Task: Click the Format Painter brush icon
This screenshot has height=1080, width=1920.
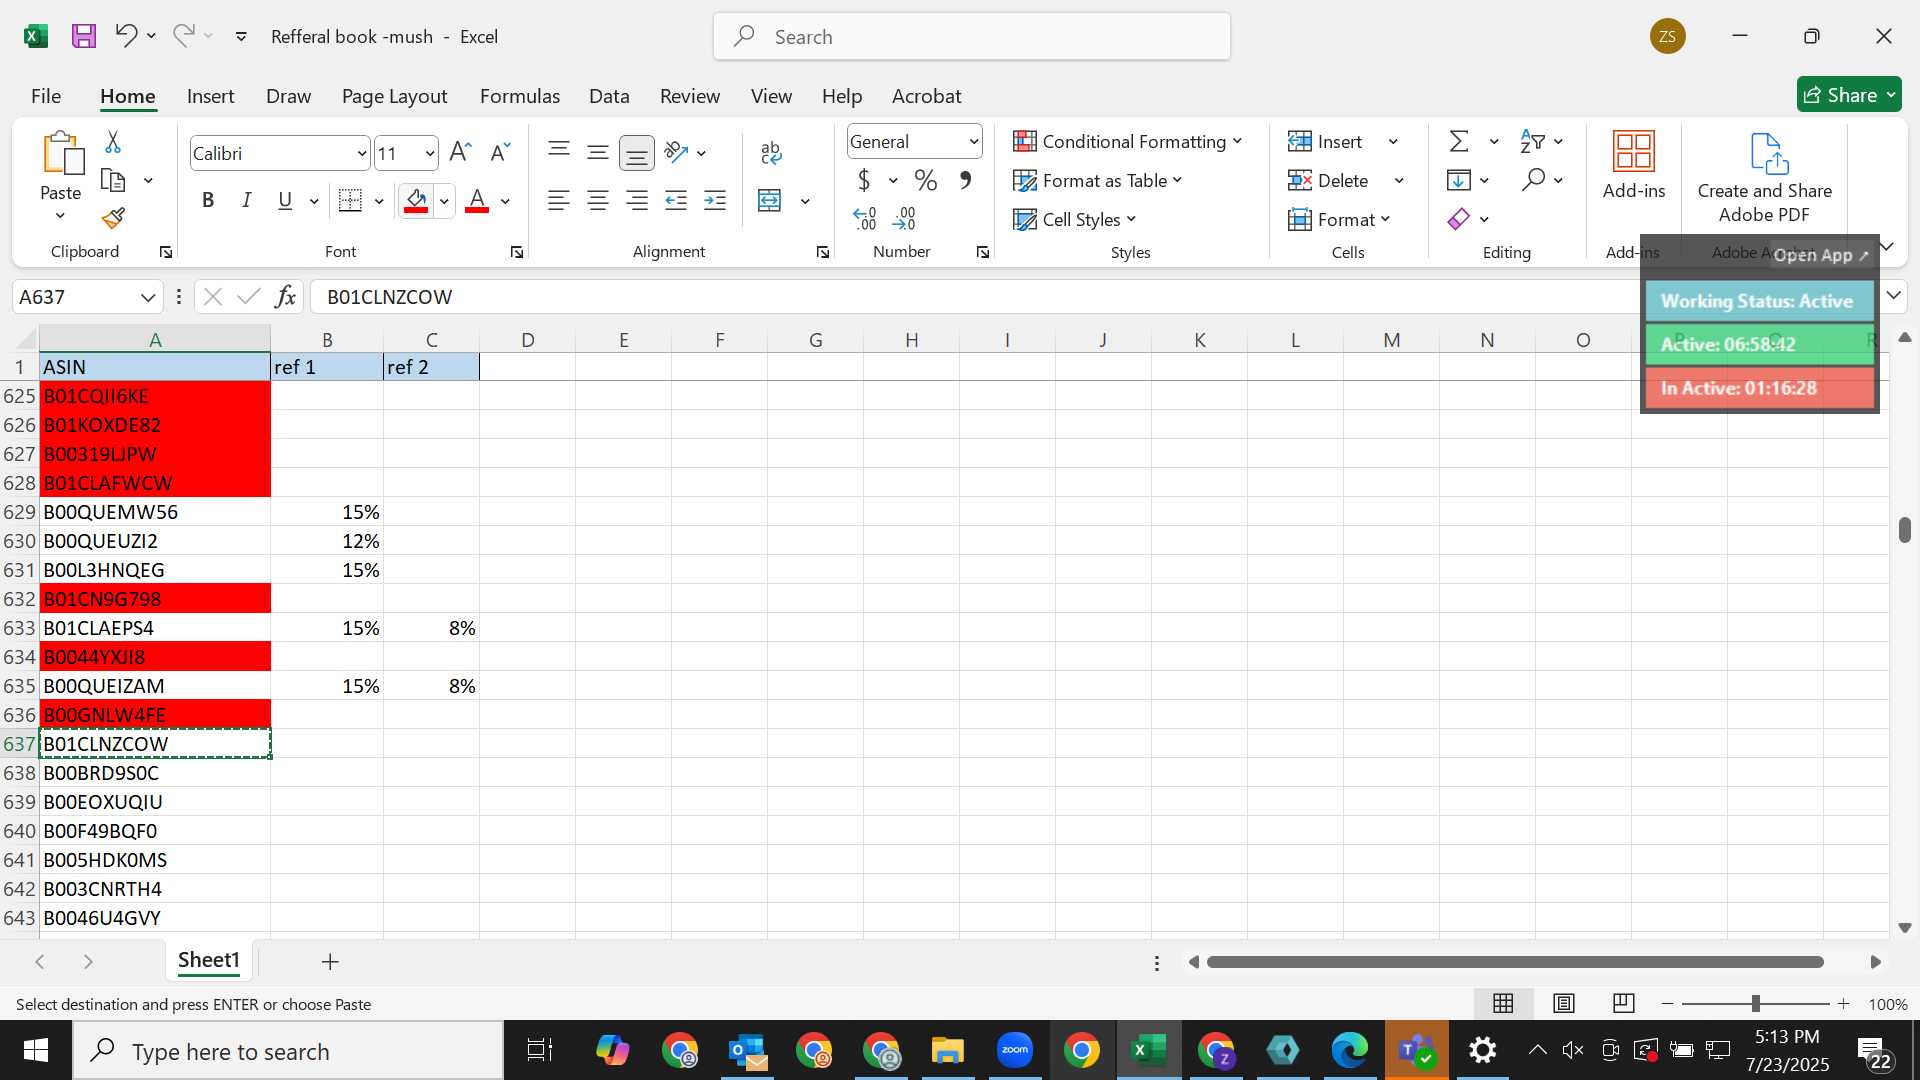Action: coord(113,217)
